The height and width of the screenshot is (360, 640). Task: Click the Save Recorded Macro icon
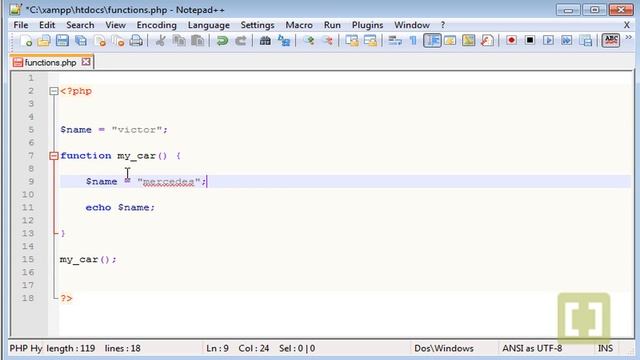[585, 40]
